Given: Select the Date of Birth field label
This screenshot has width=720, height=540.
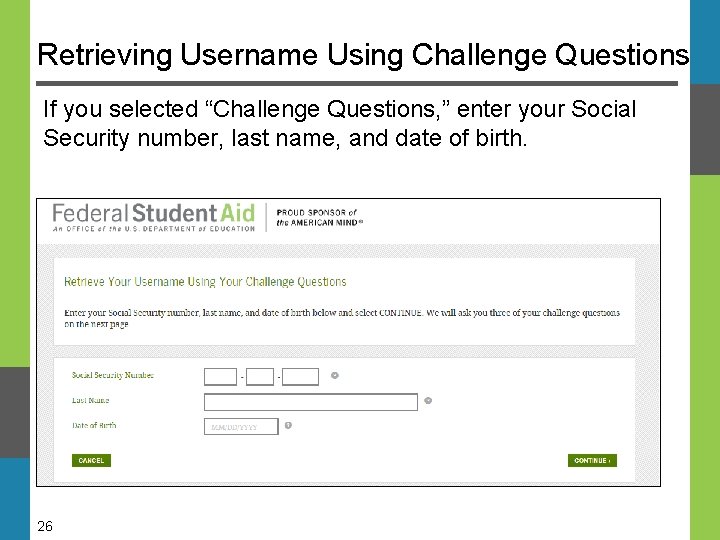Looking at the screenshot, I should [94, 425].
